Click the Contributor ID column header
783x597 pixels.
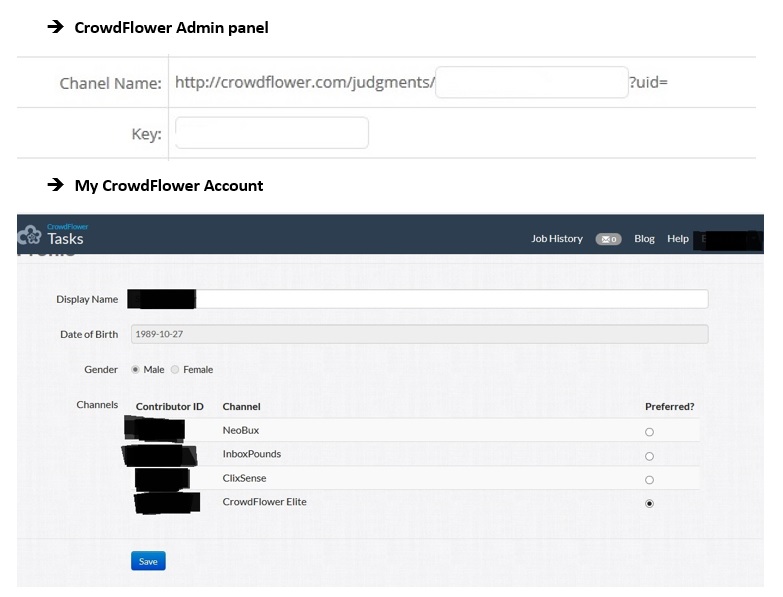(170, 406)
